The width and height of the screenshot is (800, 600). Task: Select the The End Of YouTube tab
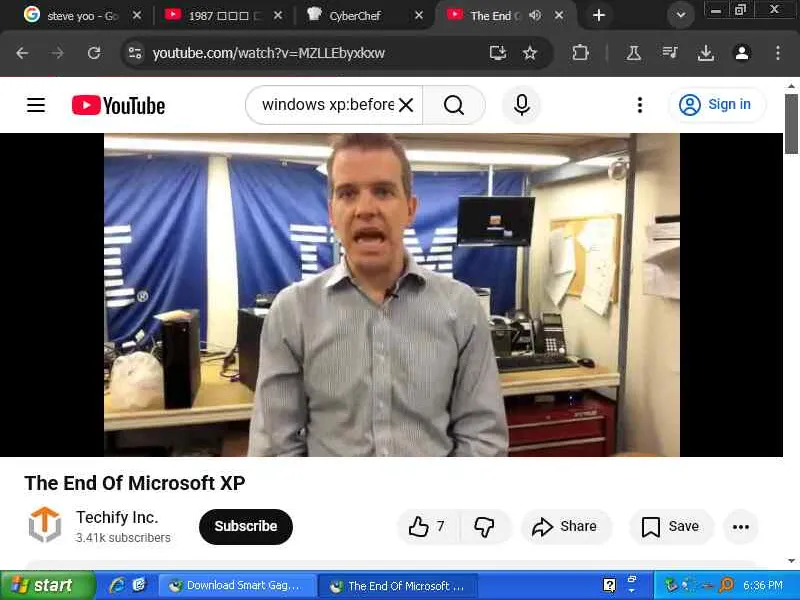(490, 16)
